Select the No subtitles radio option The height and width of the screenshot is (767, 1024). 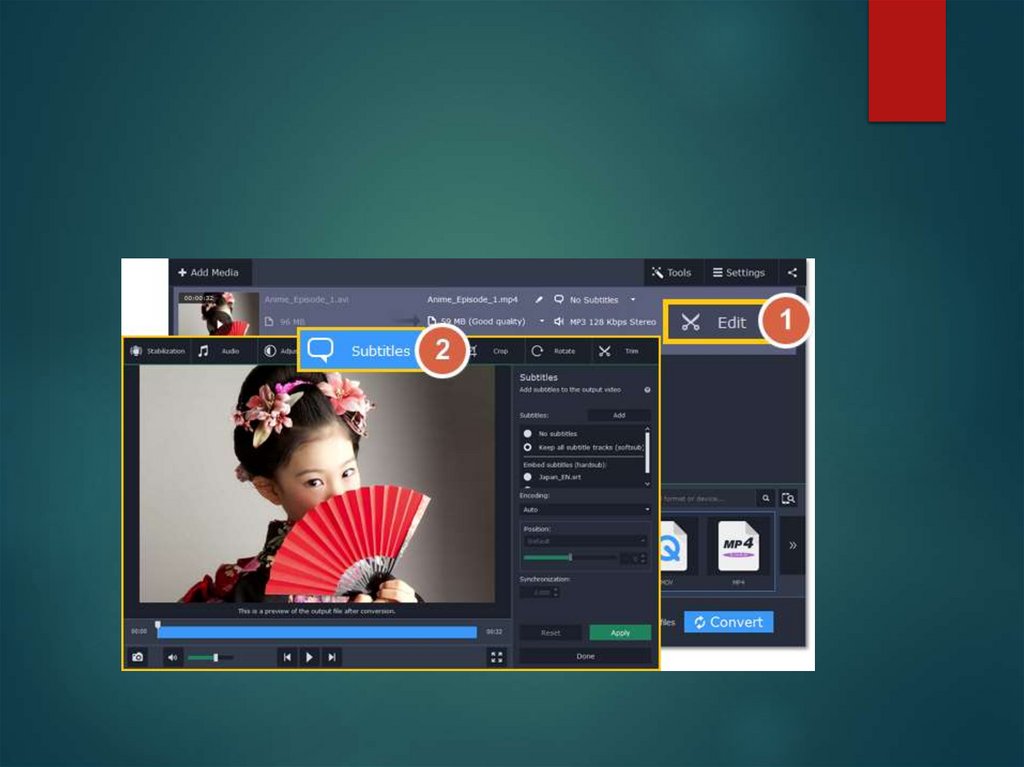coord(528,434)
